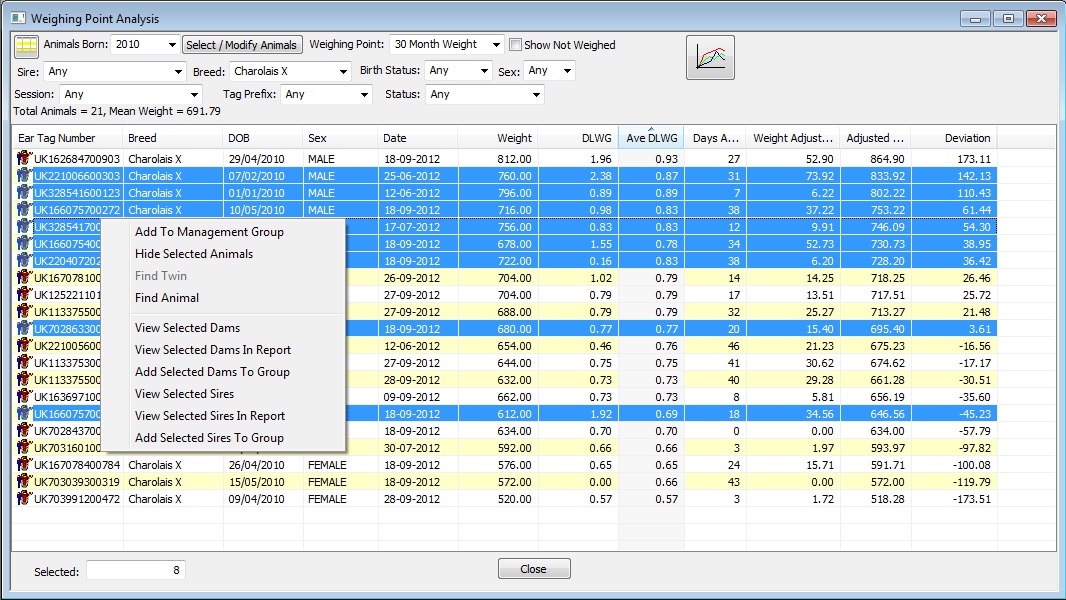1066x600 pixels.
Task: Choose View Selected Dams
Action: [187, 328]
